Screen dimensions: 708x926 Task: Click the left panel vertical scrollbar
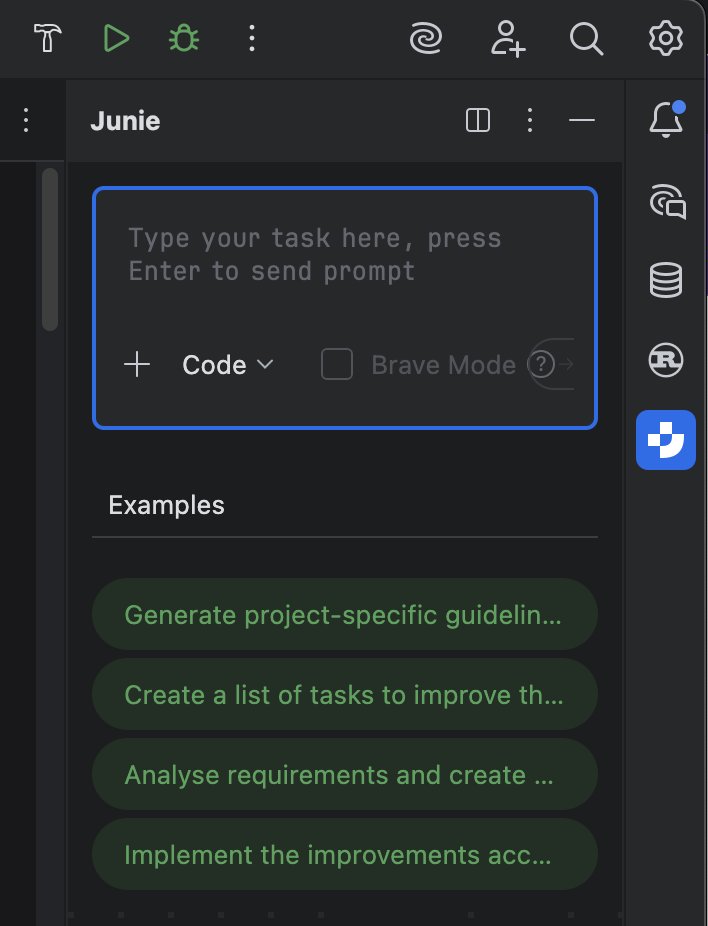tap(50, 249)
